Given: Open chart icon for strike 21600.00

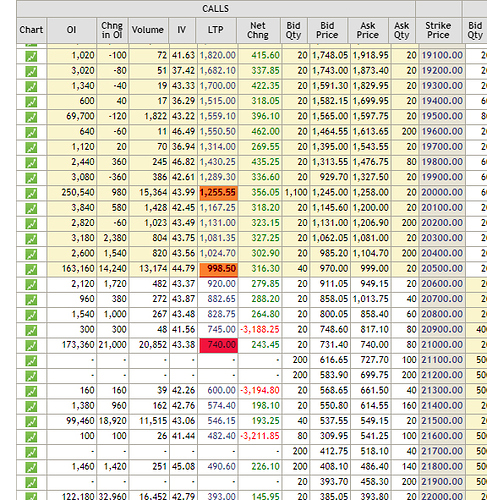Looking at the screenshot, I should pyautogui.click(x=31, y=437).
